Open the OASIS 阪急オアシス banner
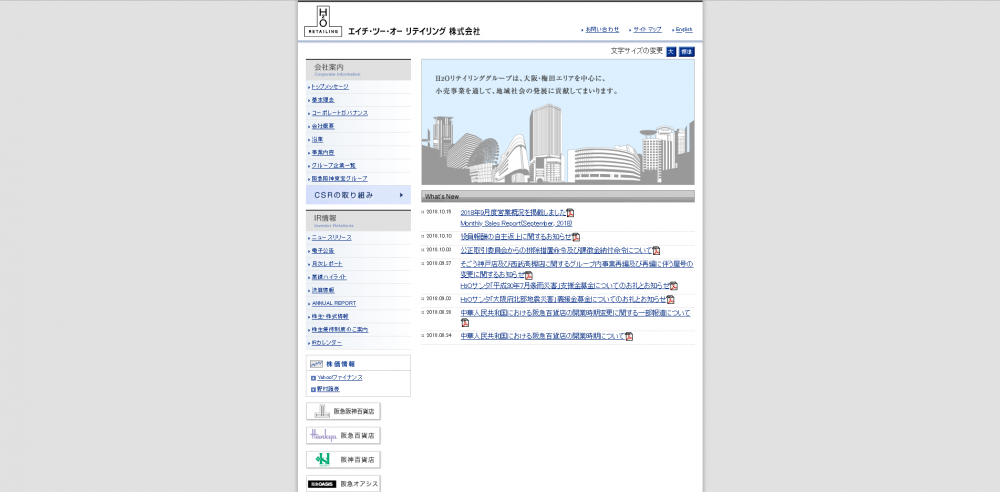 pos(343,484)
